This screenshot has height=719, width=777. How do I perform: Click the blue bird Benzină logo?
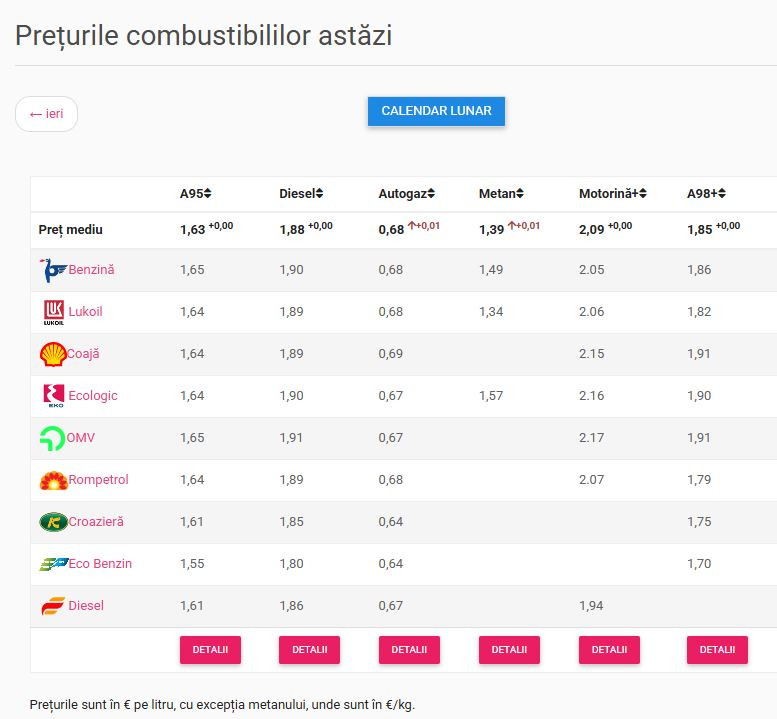point(53,270)
